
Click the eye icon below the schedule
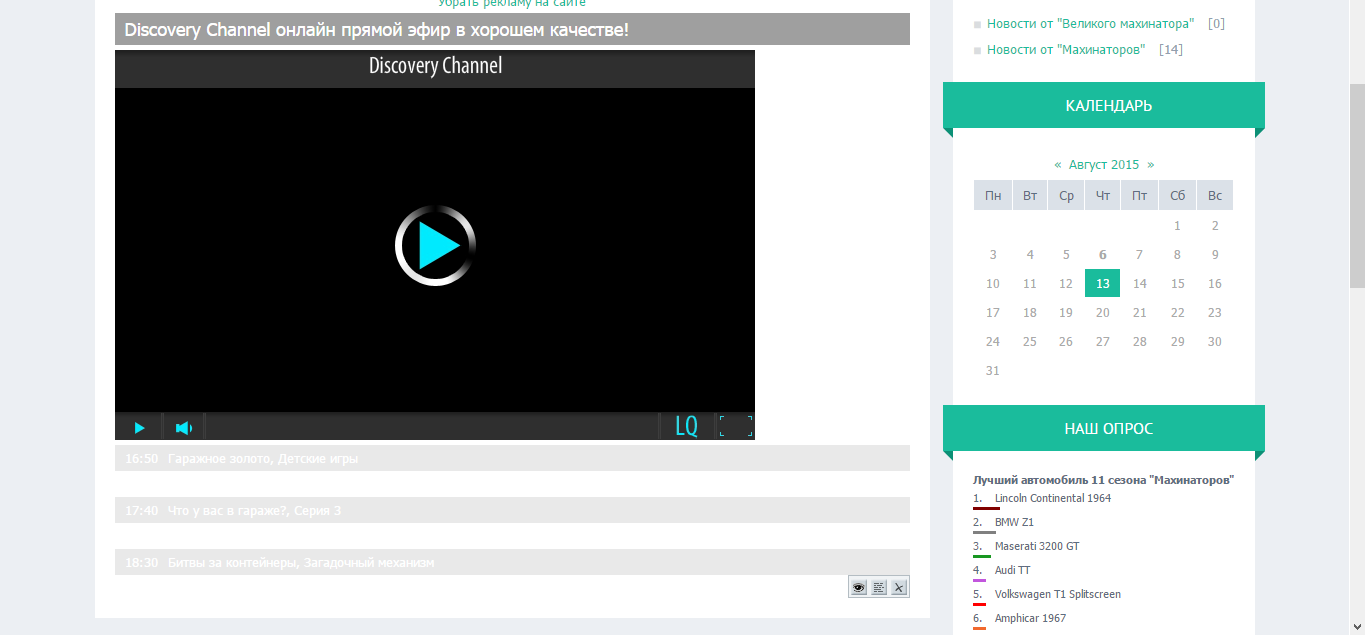pyautogui.click(x=858, y=587)
